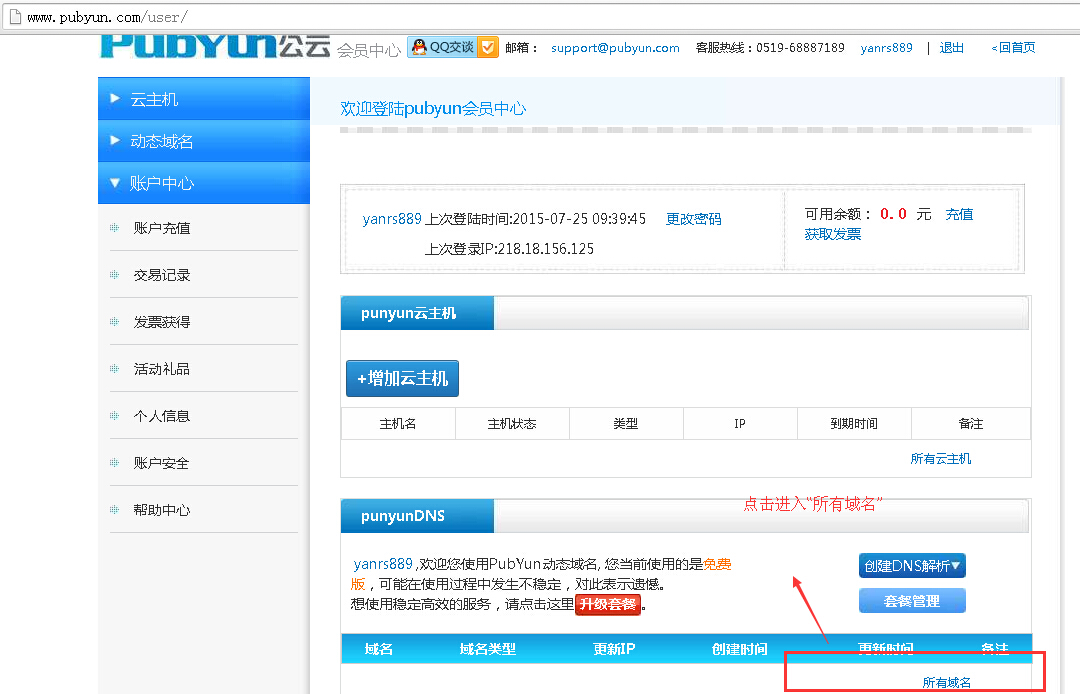Image resolution: width=1080 pixels, height=694 pixels.
Task: Click the 到期时间 column header
Action: coord(854,423)
